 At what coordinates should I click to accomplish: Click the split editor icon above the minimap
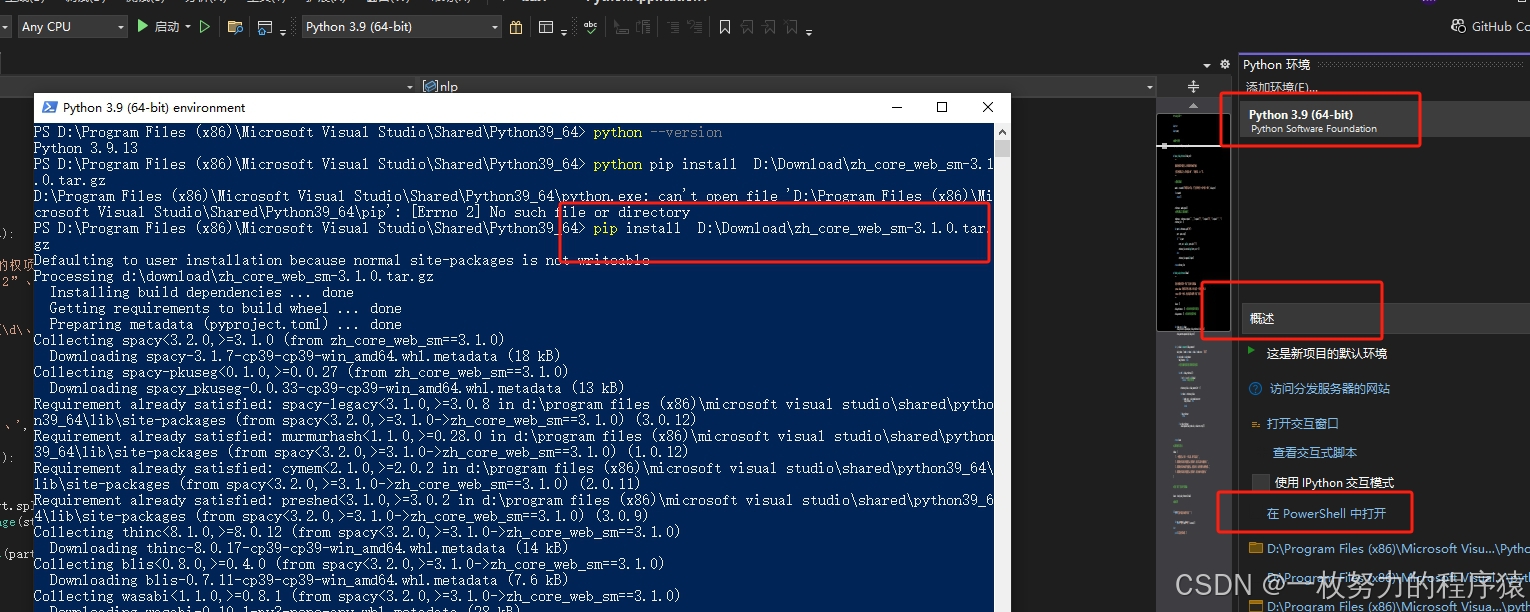click(1194, 86)
